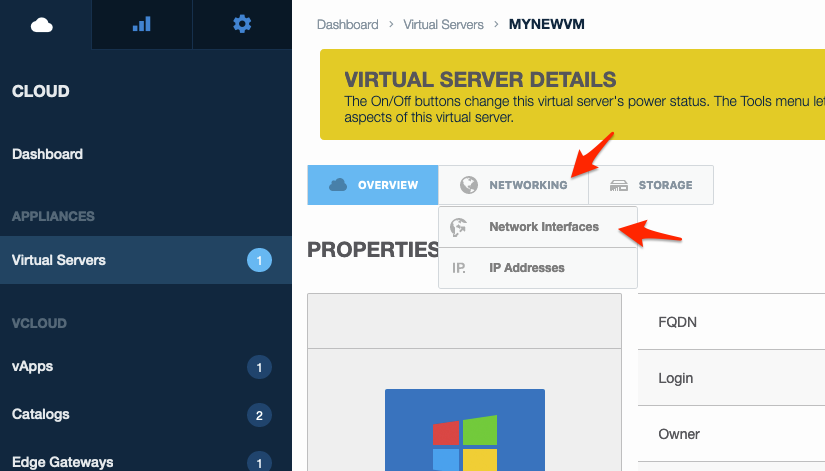
Task: Click the globe icon on Networking tab
Action: (469, 185)
